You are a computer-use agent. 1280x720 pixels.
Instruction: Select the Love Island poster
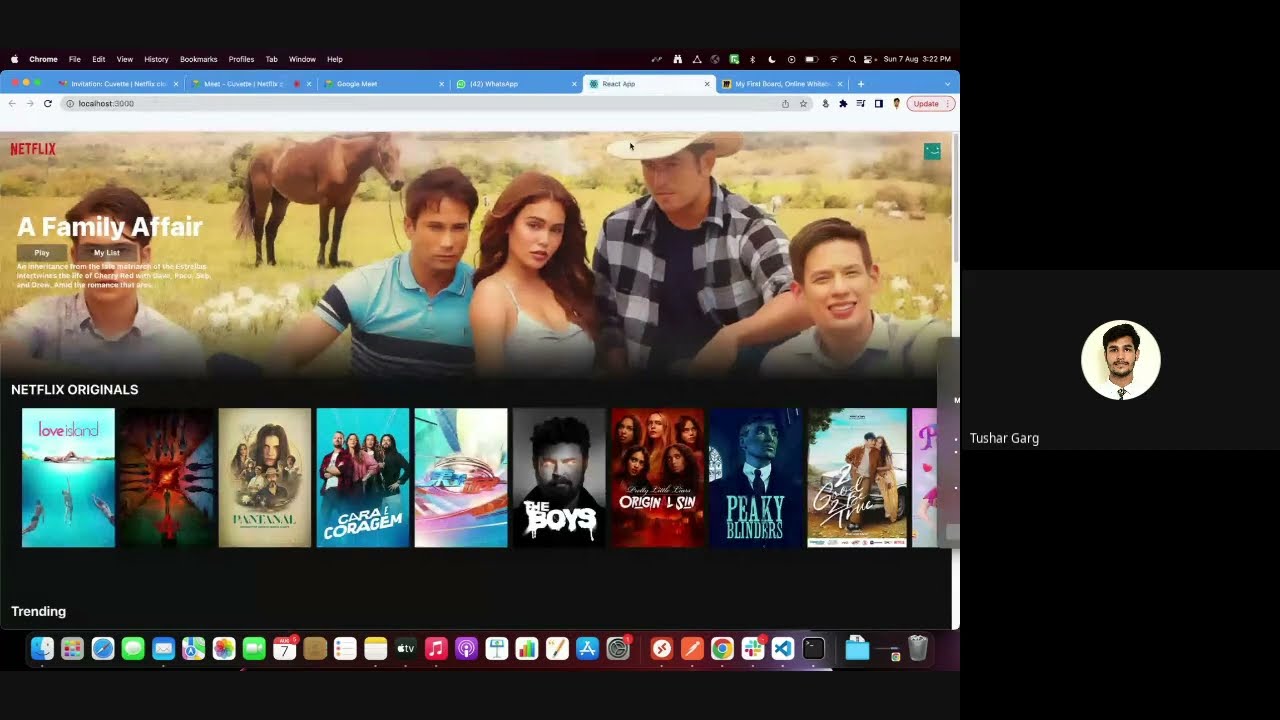(69, 478)
